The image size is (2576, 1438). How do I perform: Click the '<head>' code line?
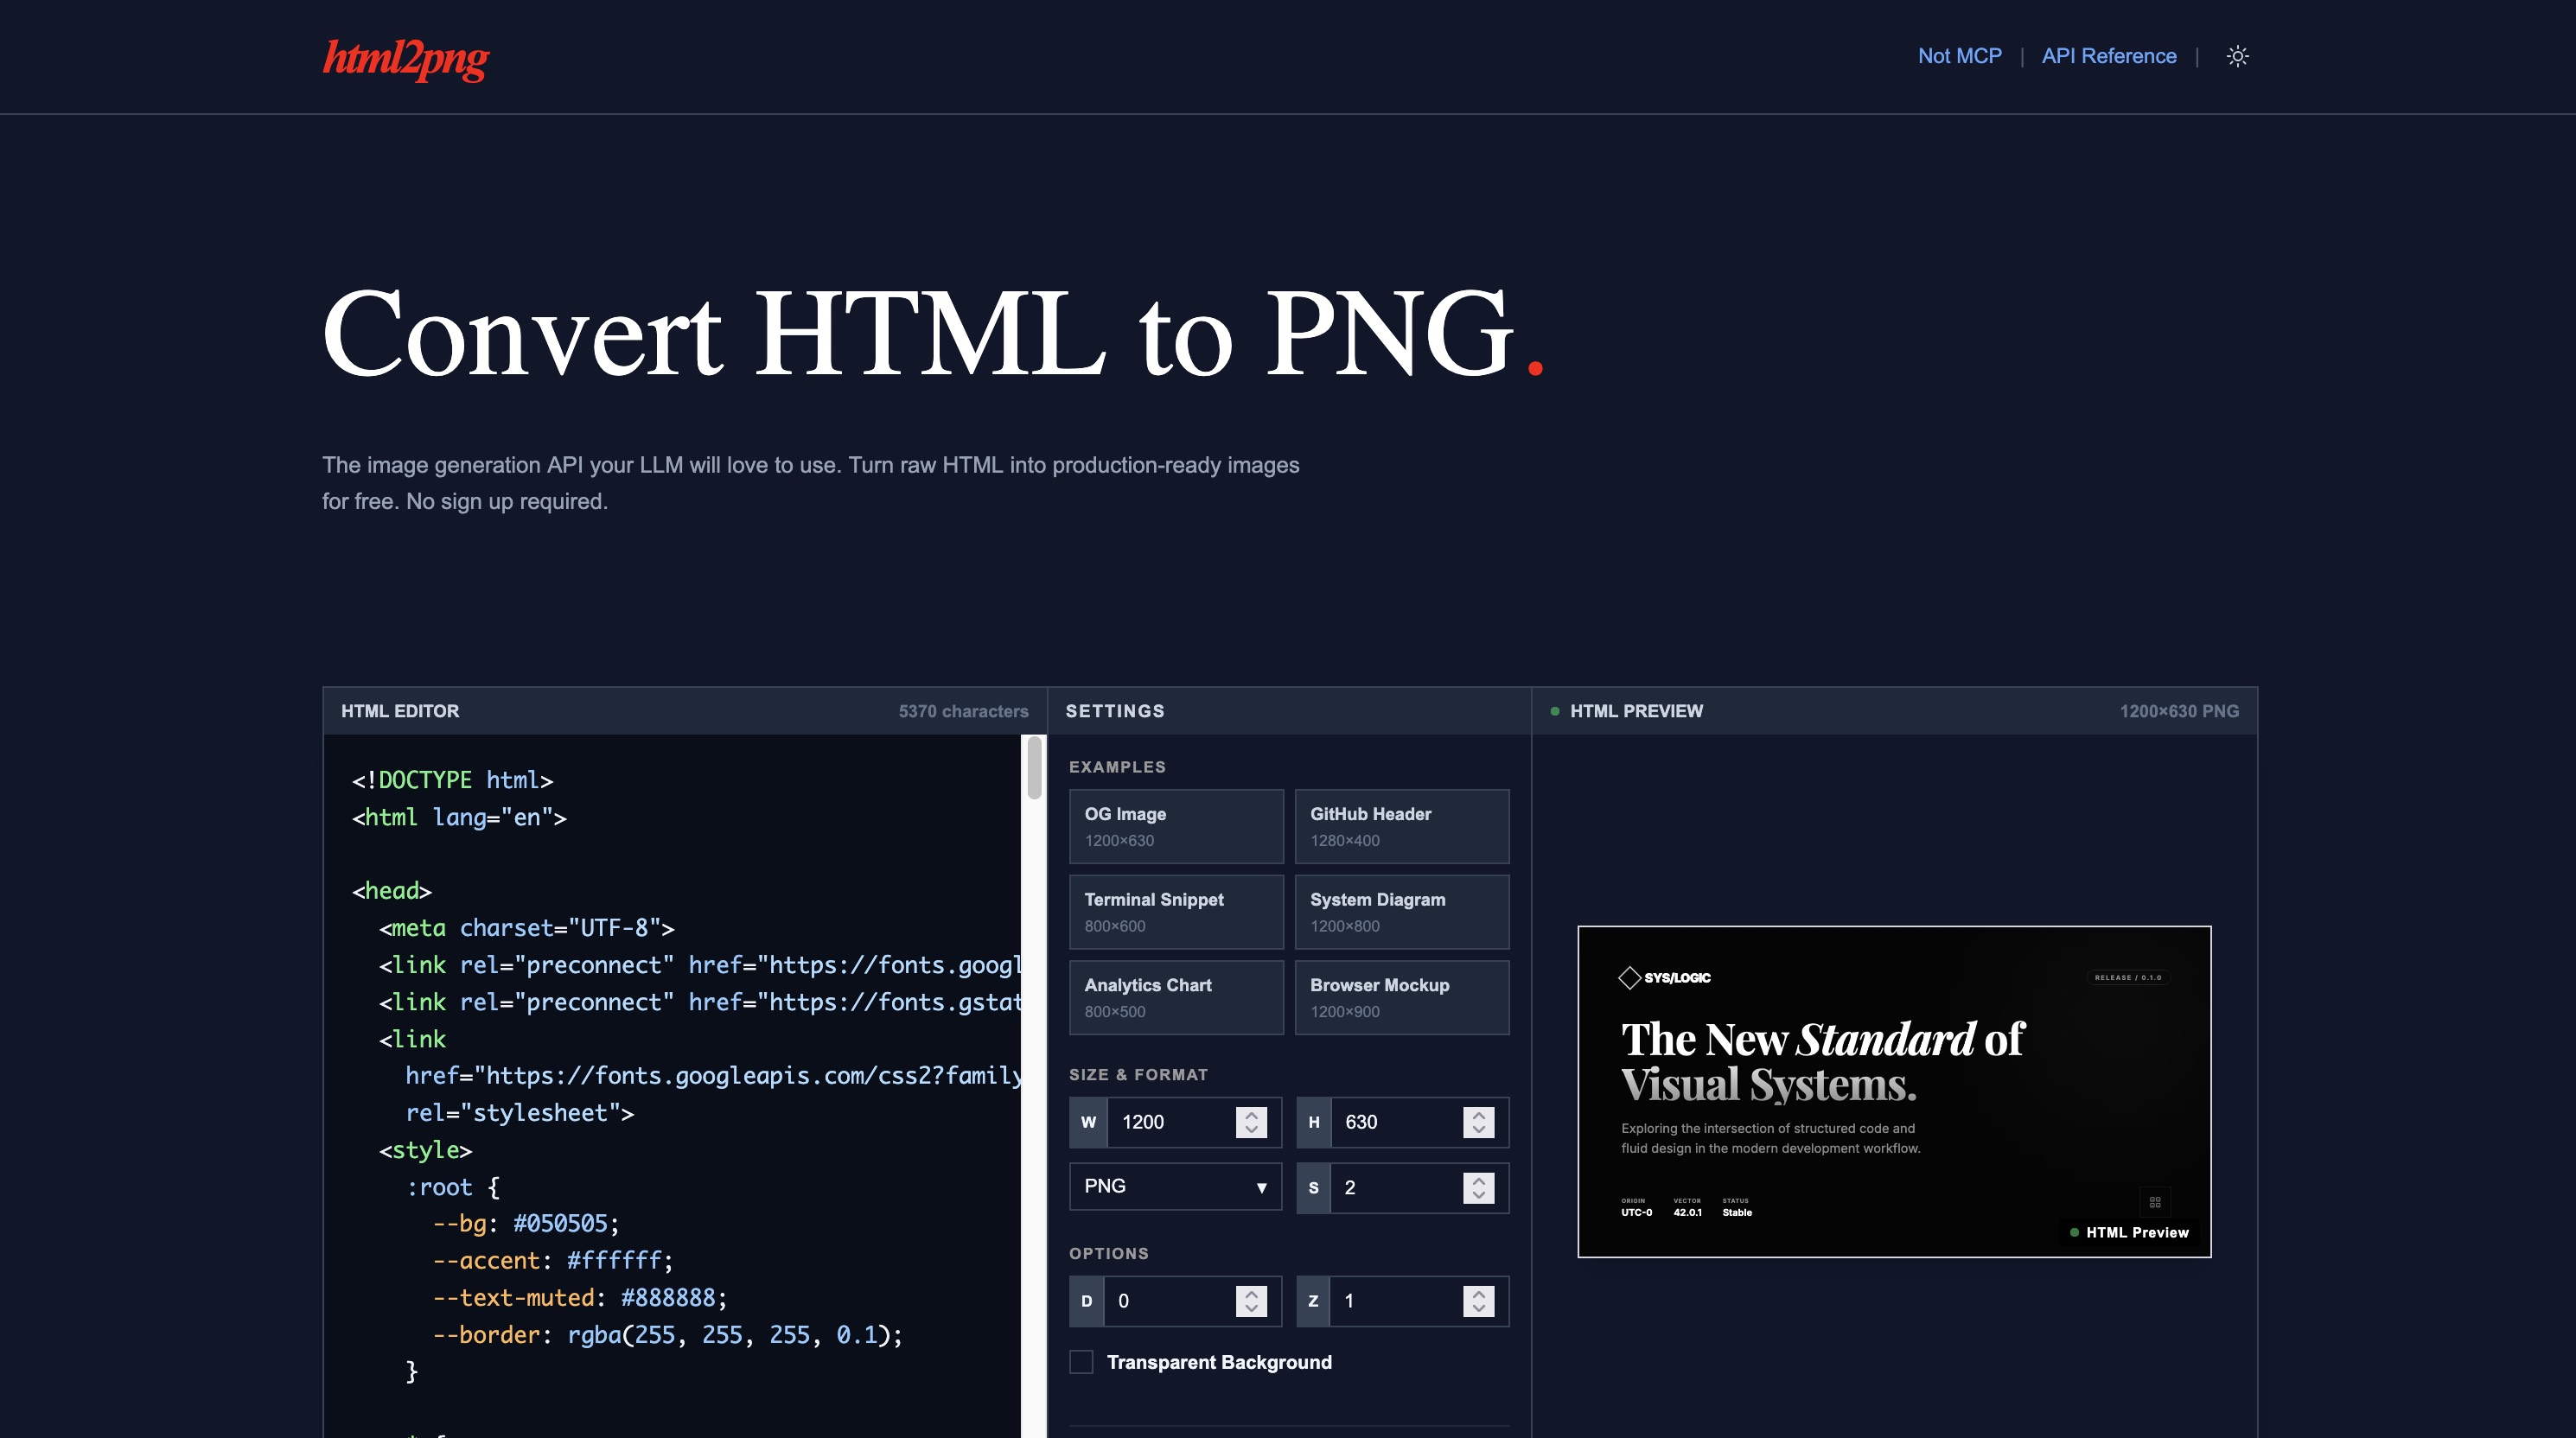click(x=391, y=891)
